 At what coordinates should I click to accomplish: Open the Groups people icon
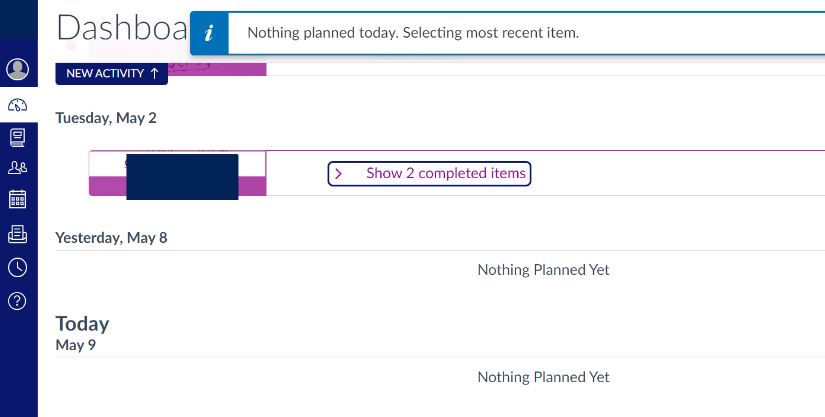click(x=17, y=168)
